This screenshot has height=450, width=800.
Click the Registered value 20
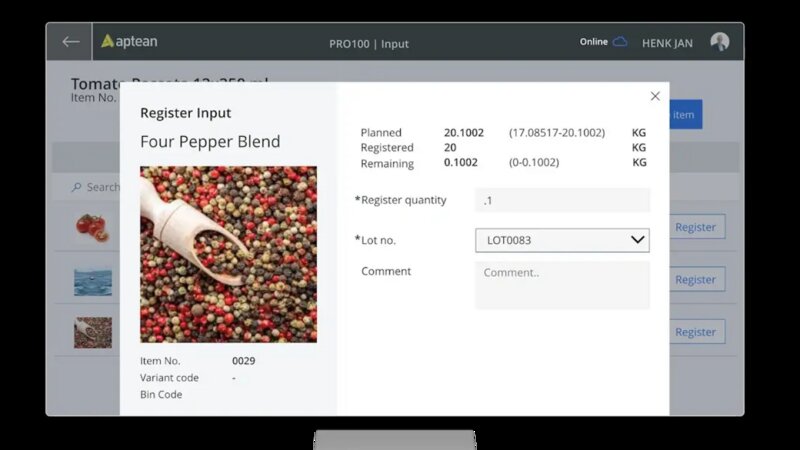[x=450, y=147]
